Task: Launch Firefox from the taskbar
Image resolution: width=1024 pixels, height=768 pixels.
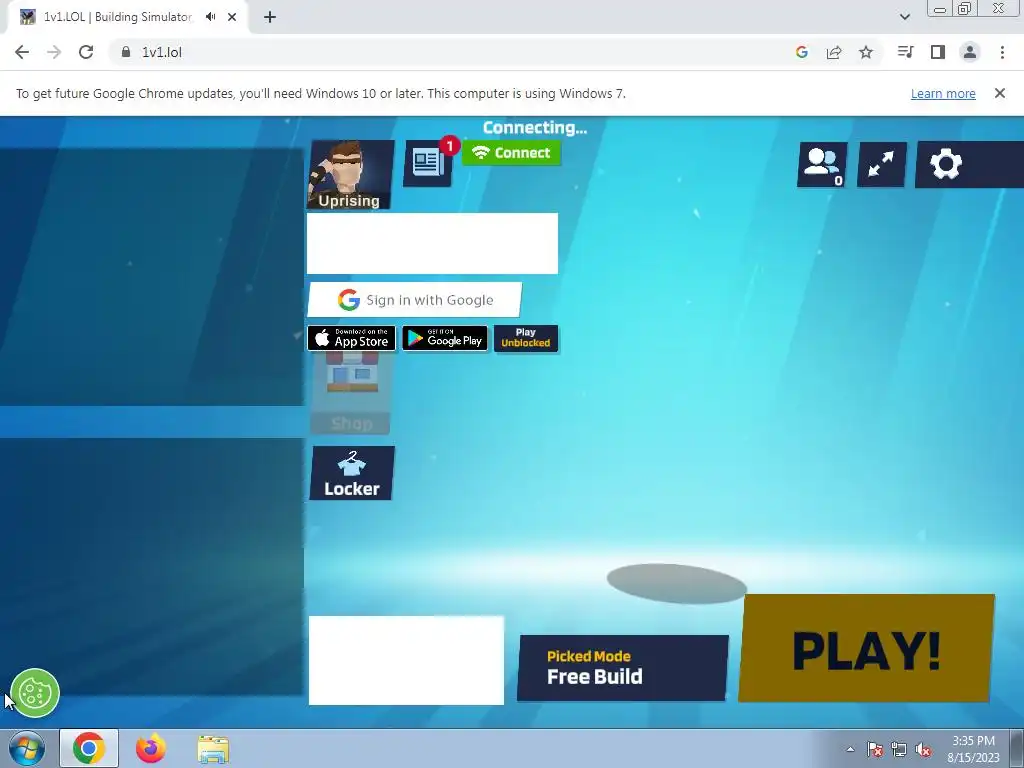Action: [150, 748]
